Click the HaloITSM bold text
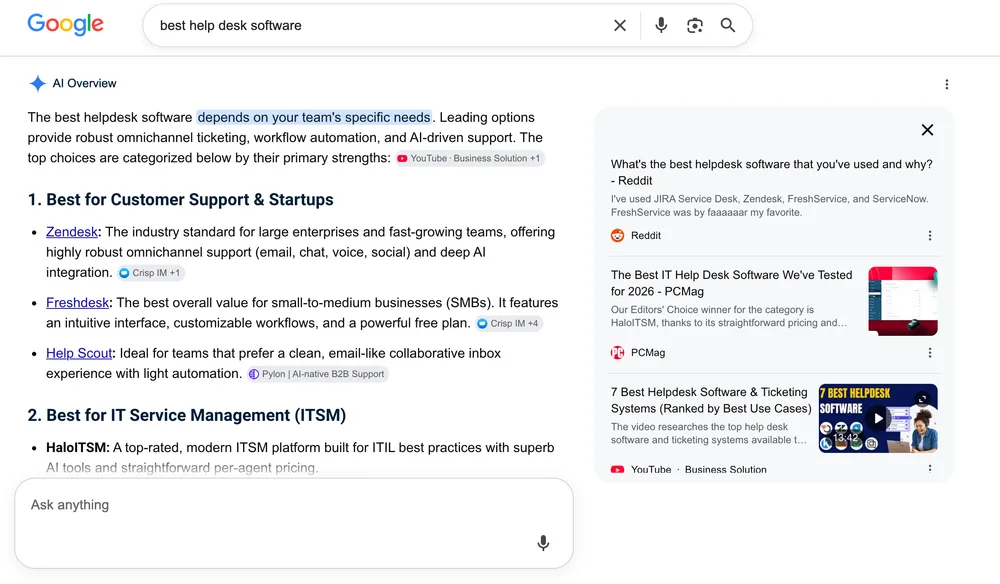 (x=78, y=448)
